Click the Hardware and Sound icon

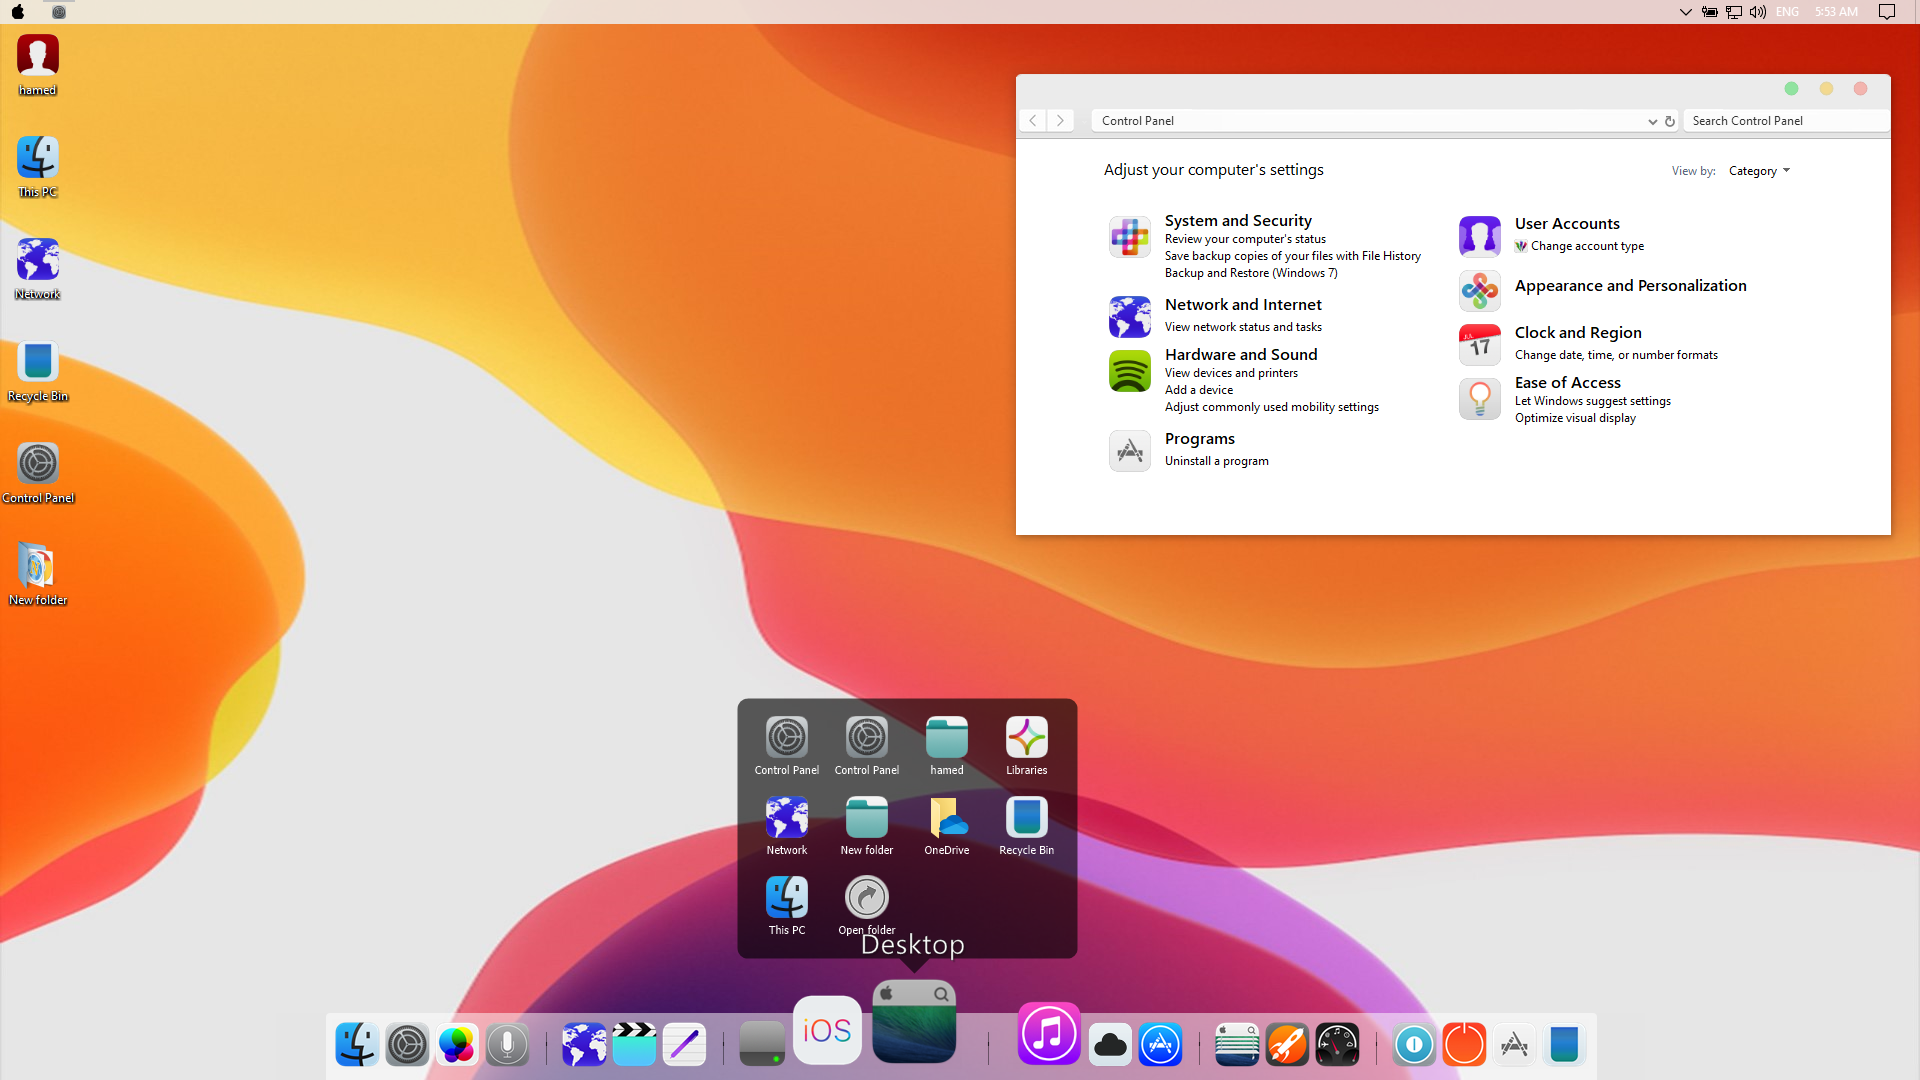(x=1129, y=371)
